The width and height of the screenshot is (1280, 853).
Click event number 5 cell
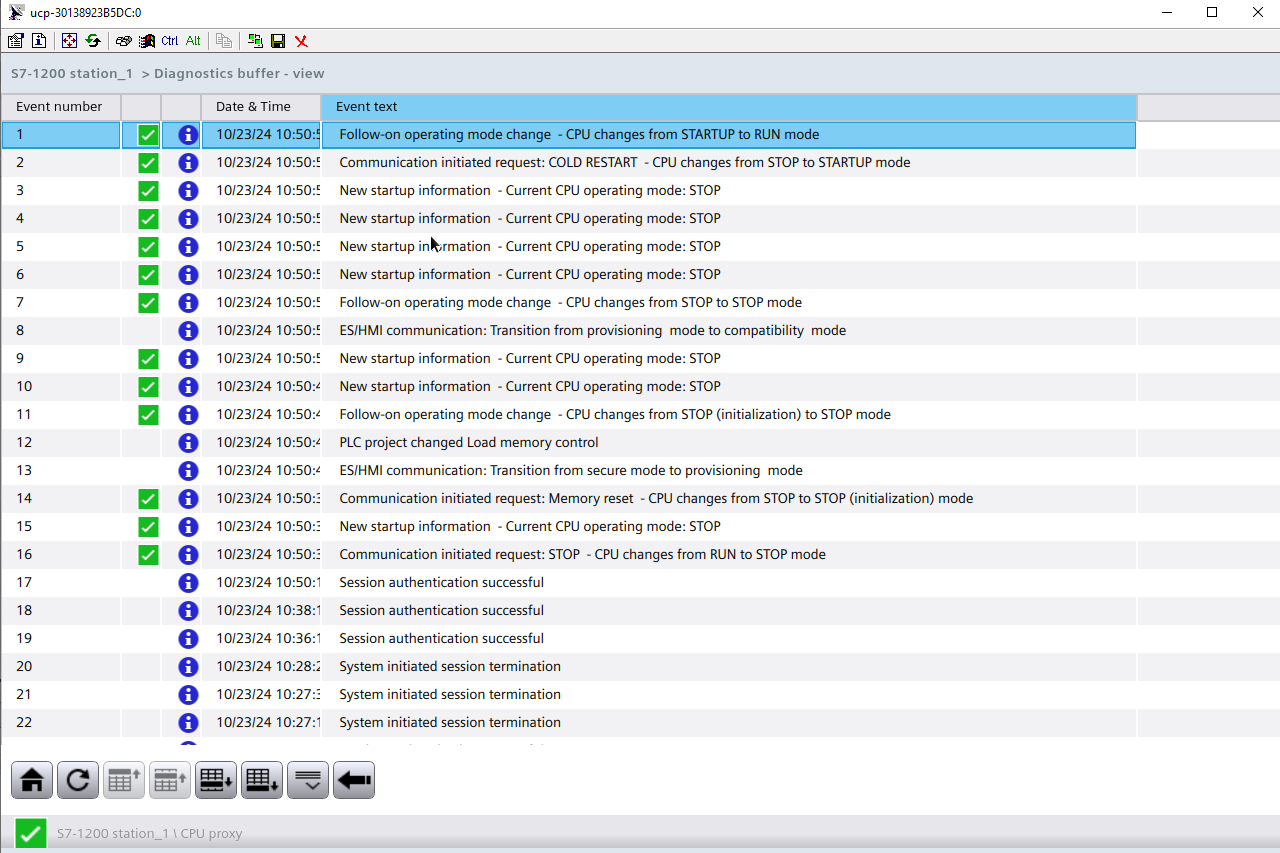61,247
